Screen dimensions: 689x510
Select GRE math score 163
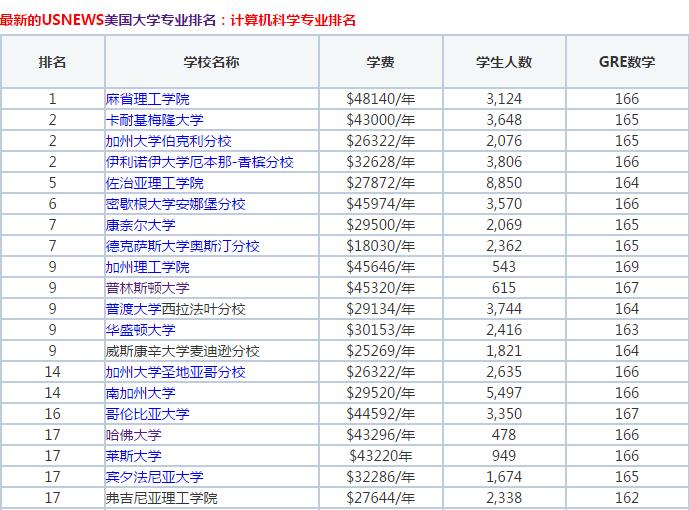pyautogui.click(x=627, y=330)
